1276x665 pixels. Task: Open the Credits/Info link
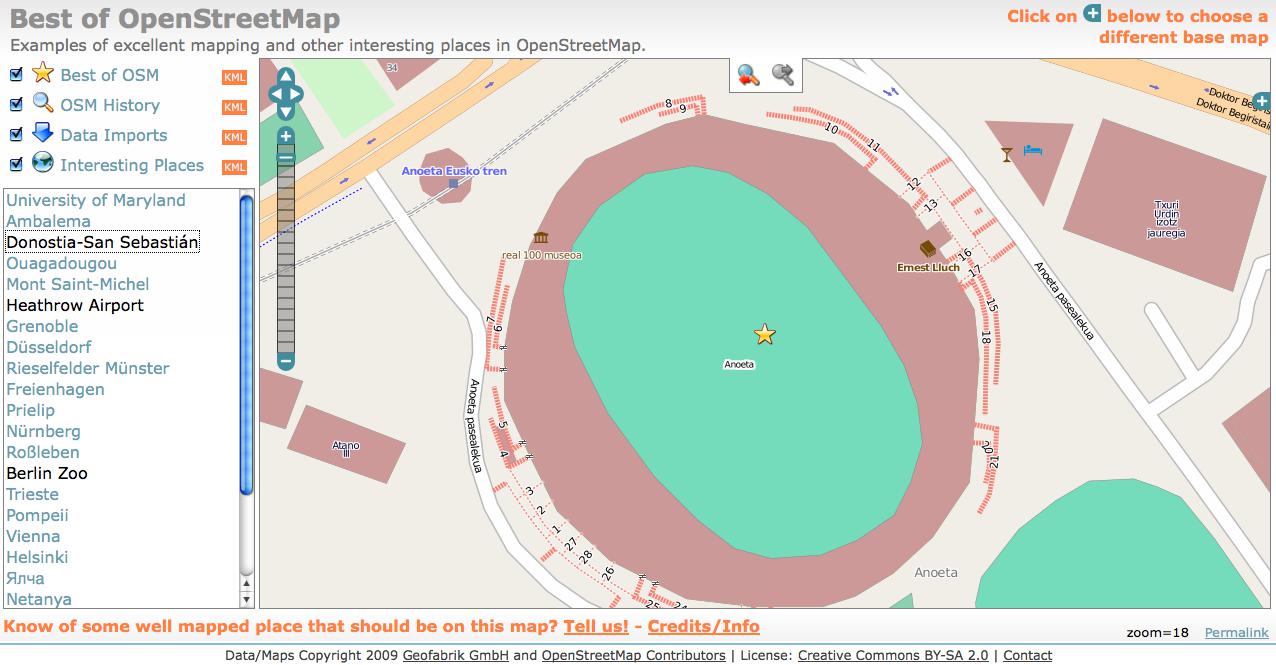click(703, 627)
